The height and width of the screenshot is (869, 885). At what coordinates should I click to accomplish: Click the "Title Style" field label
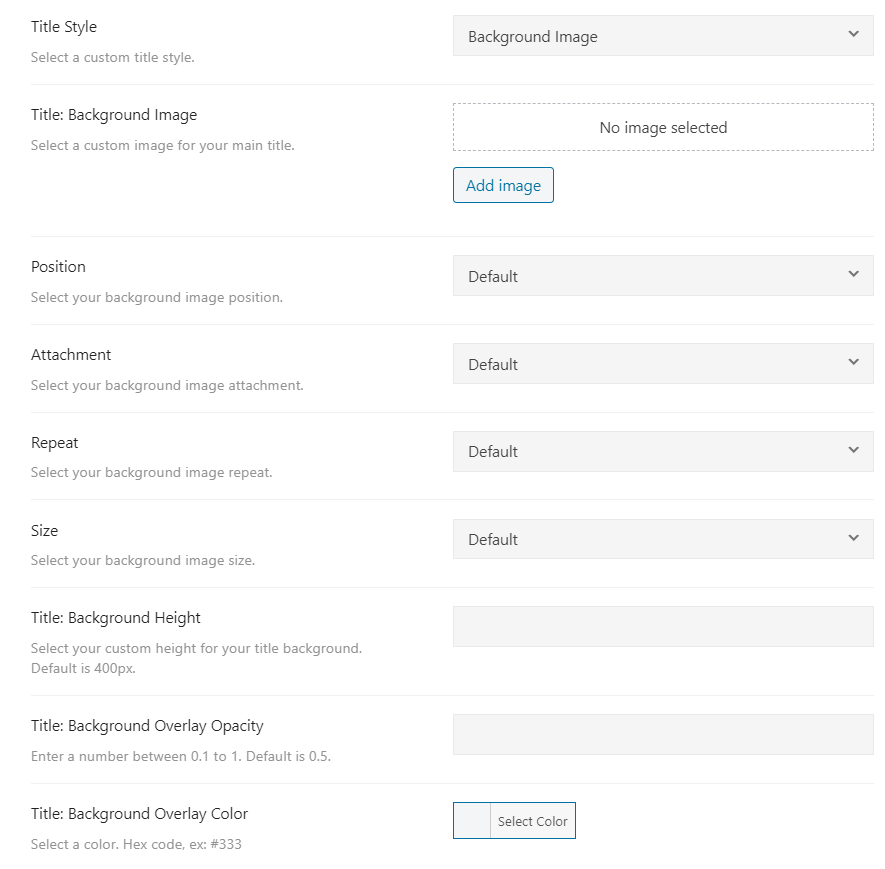pyautogui.click(x=64, y=27)
